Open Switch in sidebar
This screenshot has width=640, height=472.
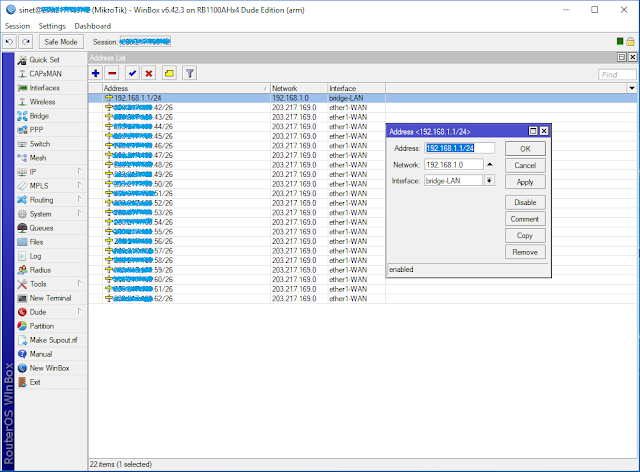click(x=51, y=144)
